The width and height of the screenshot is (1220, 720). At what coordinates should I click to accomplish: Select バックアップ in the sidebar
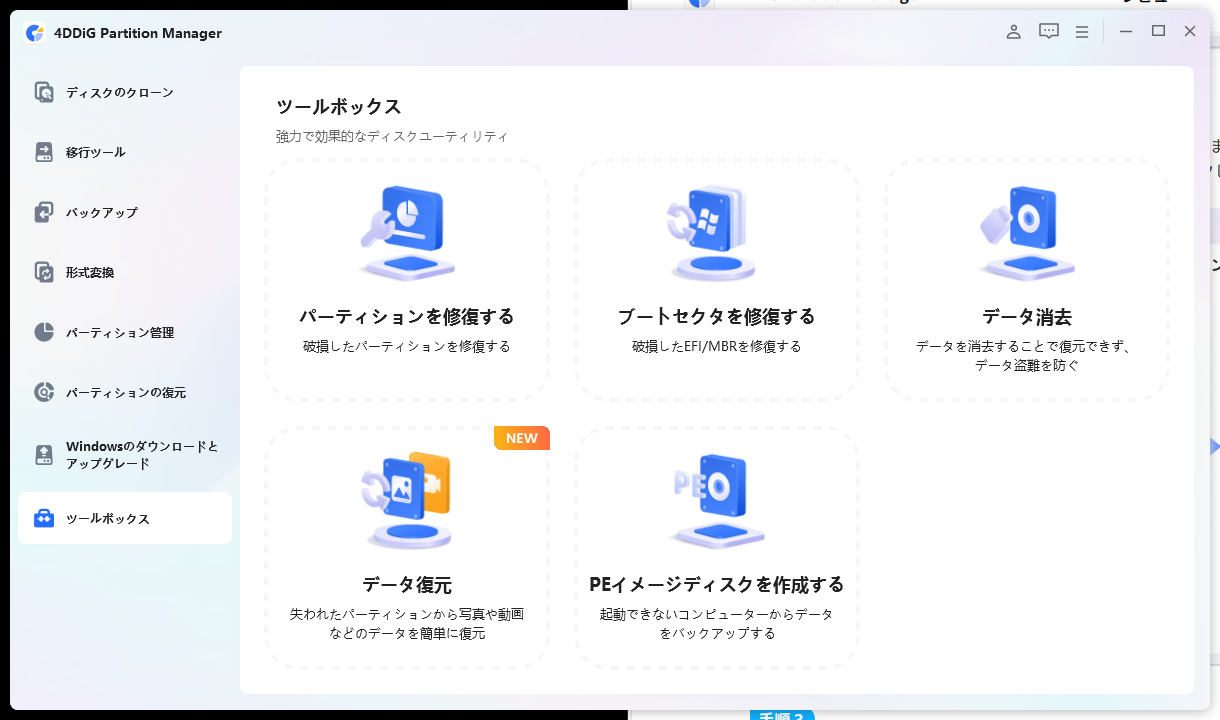coord(125,213)
